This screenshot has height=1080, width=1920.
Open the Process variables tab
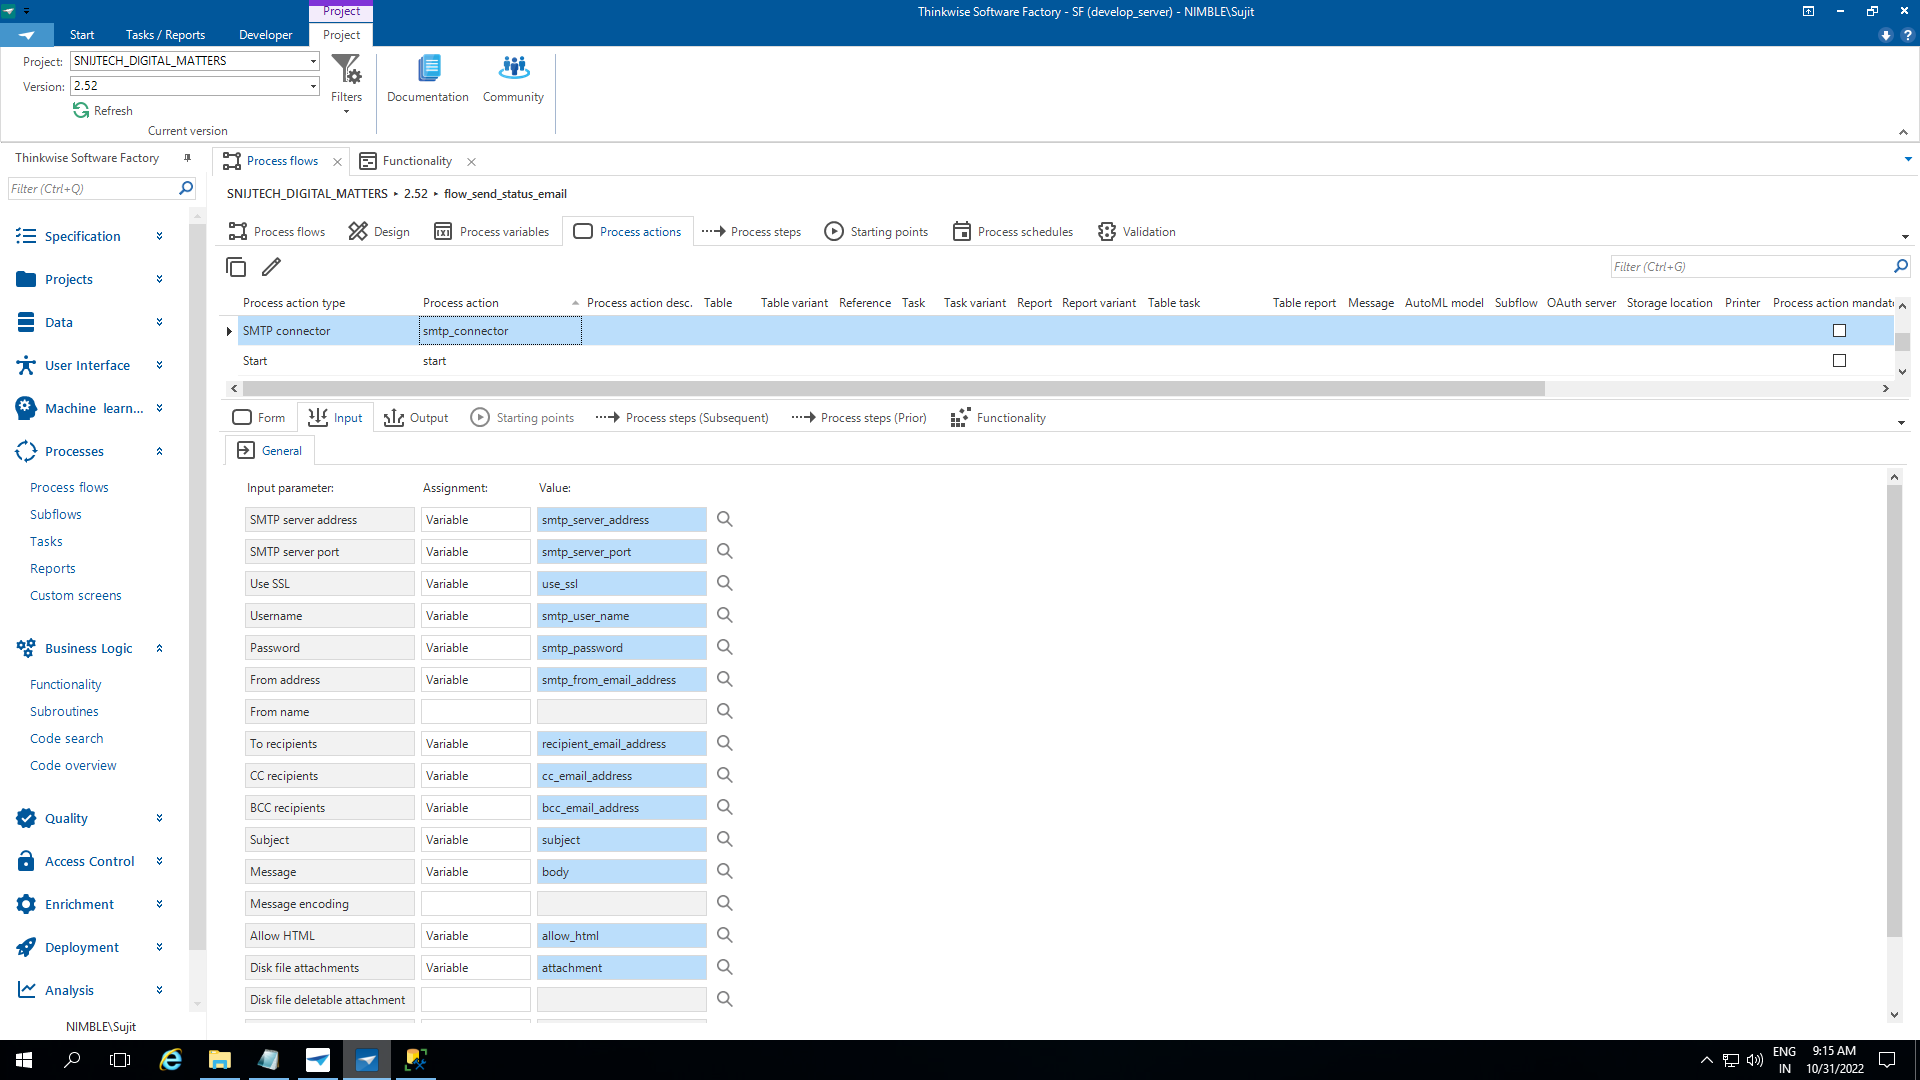coord(491,231)
